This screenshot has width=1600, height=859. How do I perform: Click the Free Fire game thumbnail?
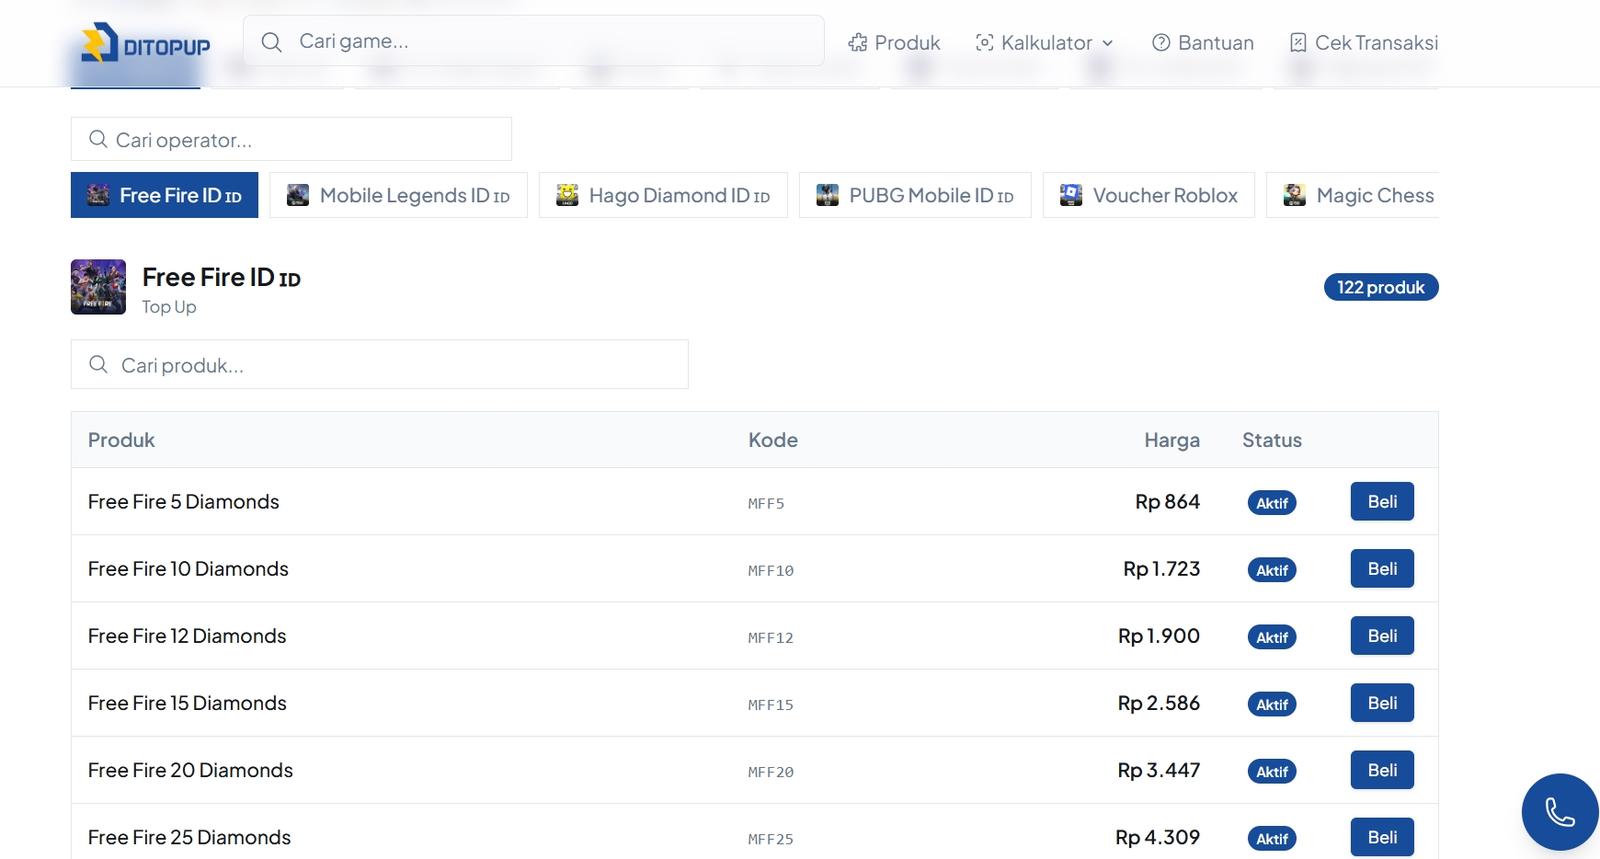coord(98,287)
